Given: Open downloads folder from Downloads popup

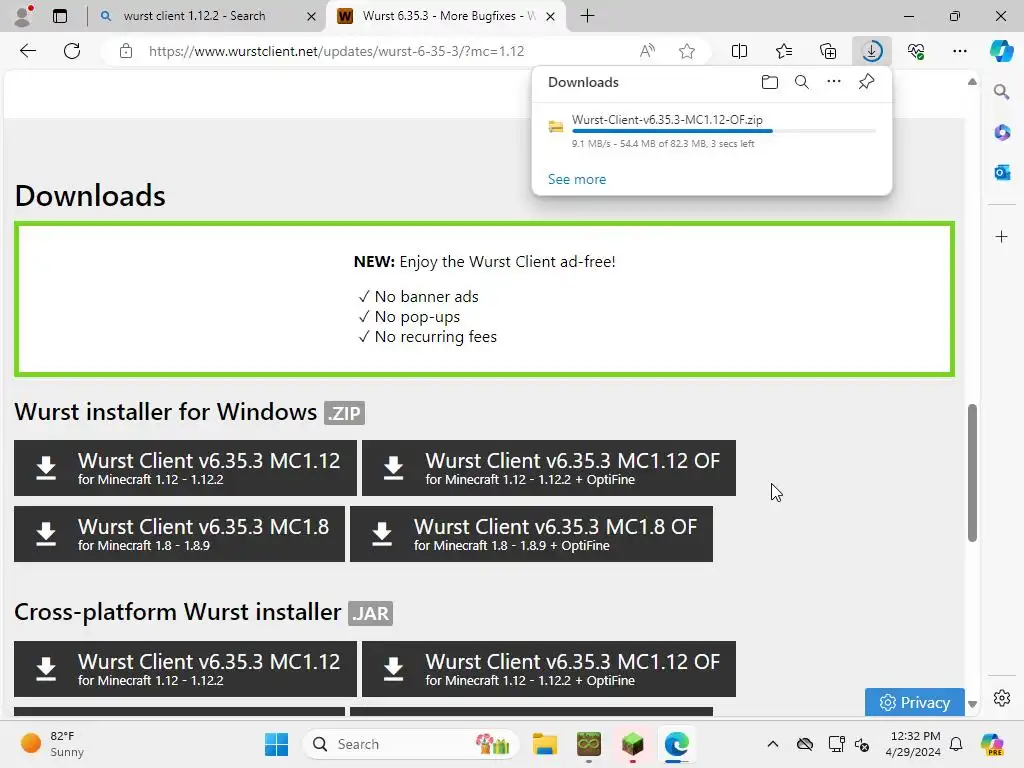Looking at the screenshot, I should click(770, 82).
